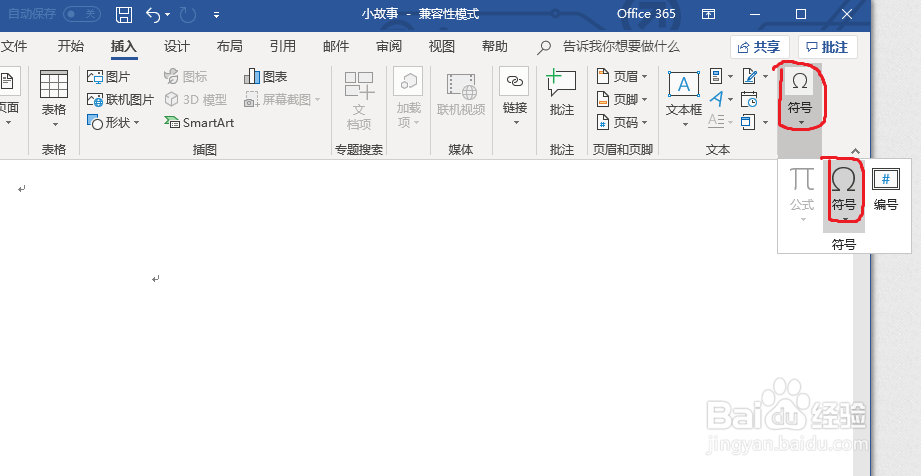This screenshot has width=921, height=476.
Task: Click the 批注 button beside 共享
Action: (828, 47)
